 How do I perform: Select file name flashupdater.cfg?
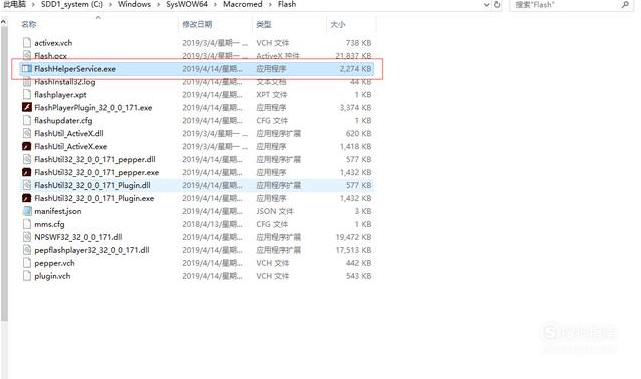[63, 121]
